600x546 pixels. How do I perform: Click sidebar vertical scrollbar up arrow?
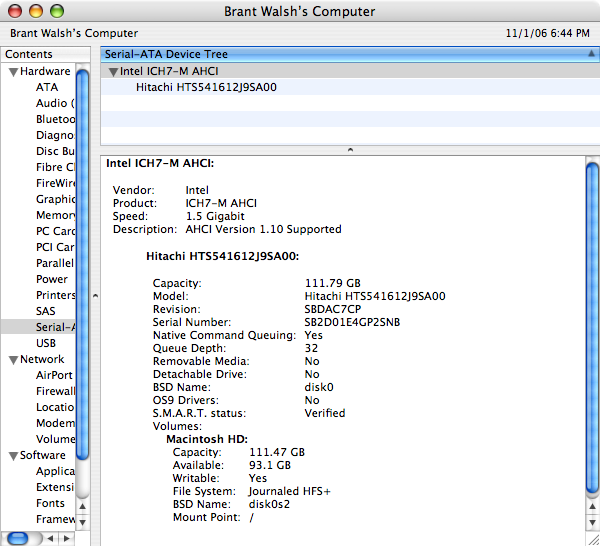[82, 507]
